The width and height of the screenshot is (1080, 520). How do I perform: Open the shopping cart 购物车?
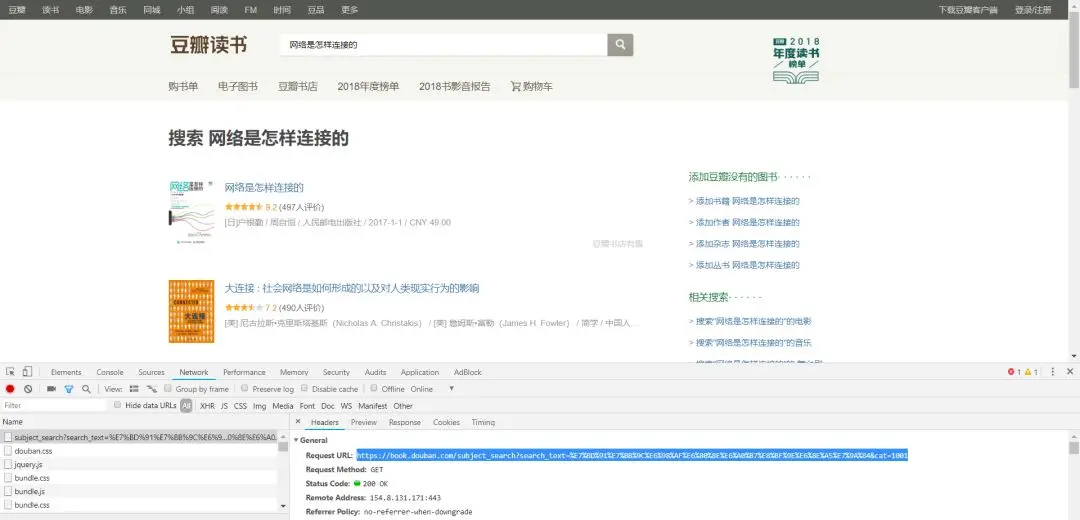pyautogui.click(x=532, y=87)
